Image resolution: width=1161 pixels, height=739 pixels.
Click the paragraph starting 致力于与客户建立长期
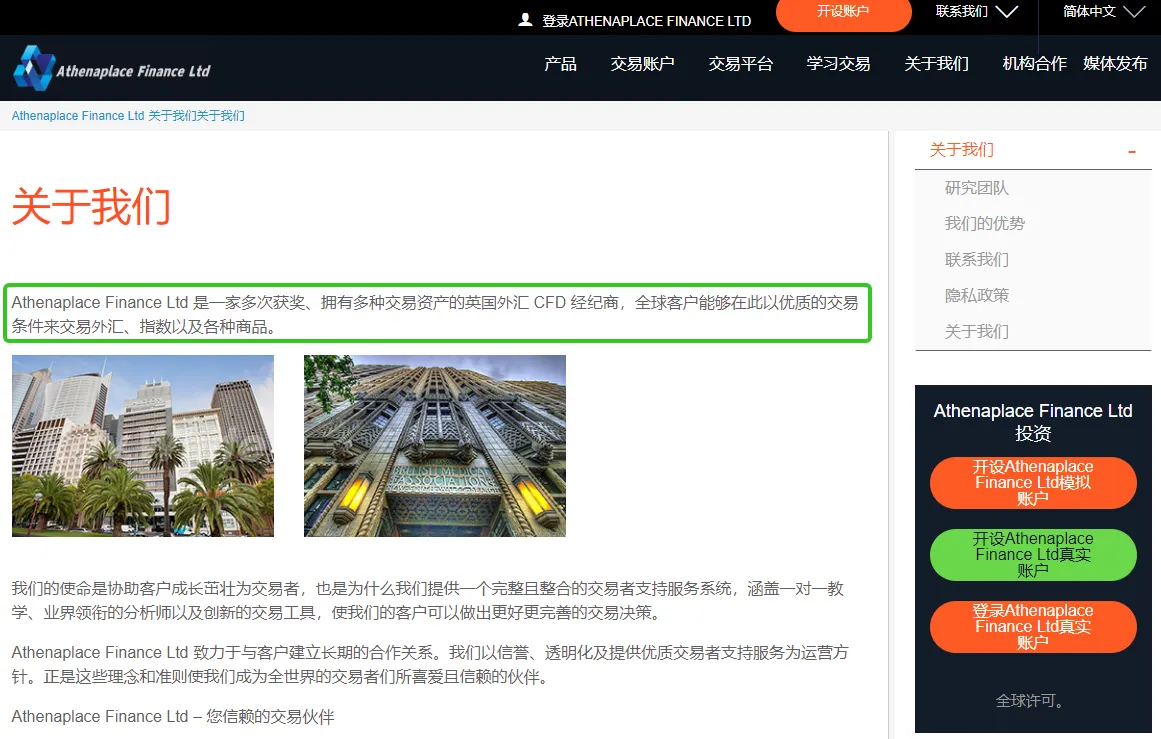click(x=429, y=664)
